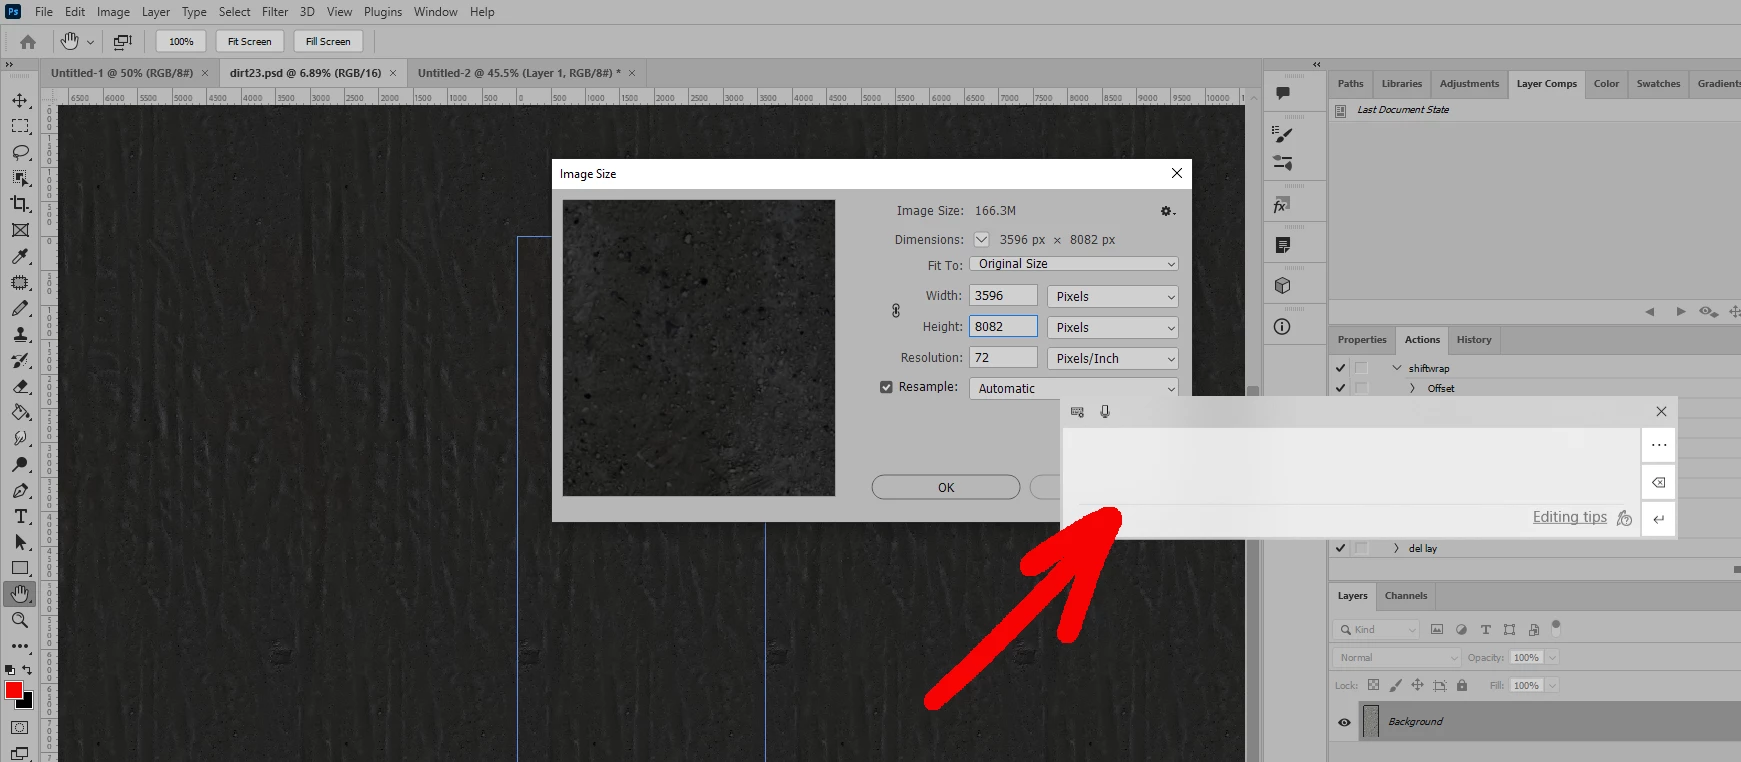Select the Pen tool

tap(20, 490)
